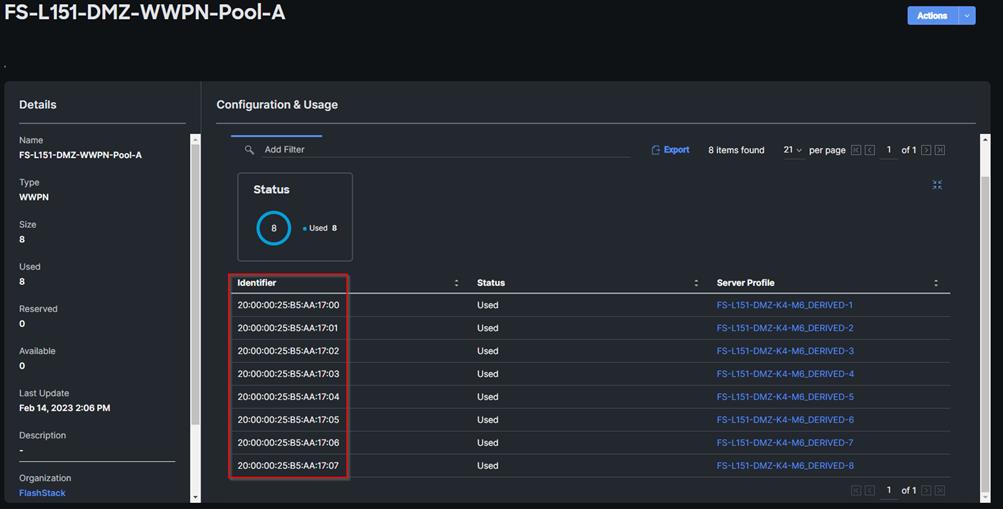The width and height of the screenshot is (1003, 509).
Task: Open the FS-L151-DMZ-K4-M6_DERIVED-1 server profile link
Action: coord(785,305)
